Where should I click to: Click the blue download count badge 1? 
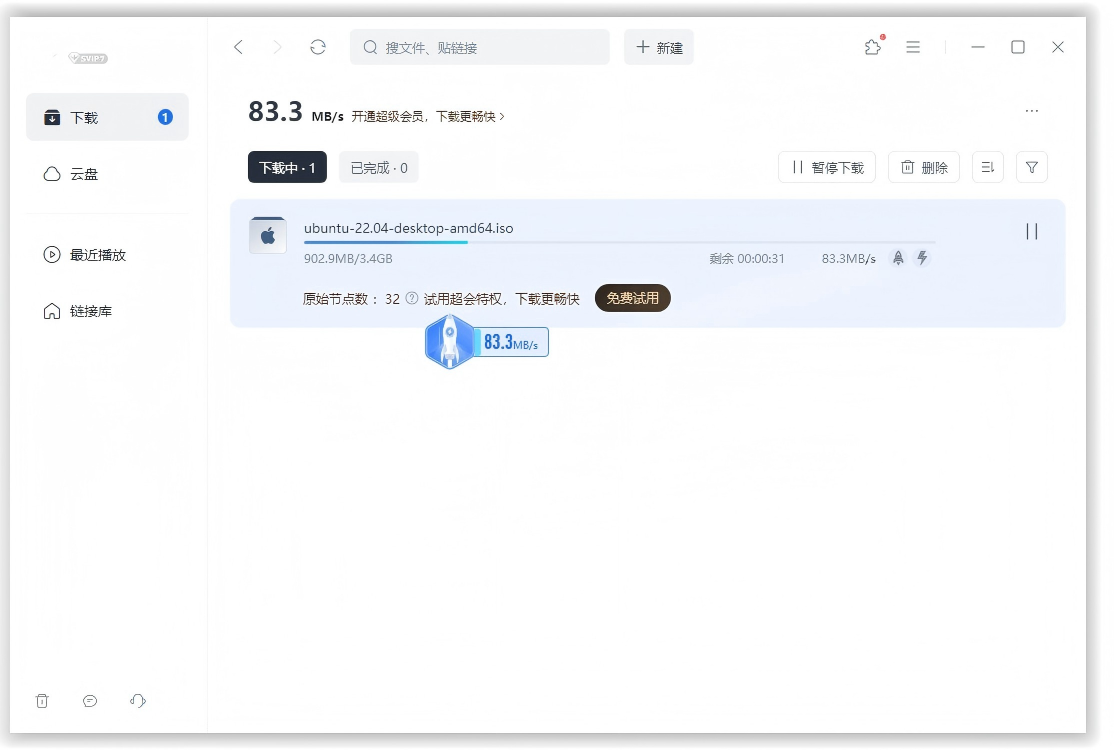[166, 117]
